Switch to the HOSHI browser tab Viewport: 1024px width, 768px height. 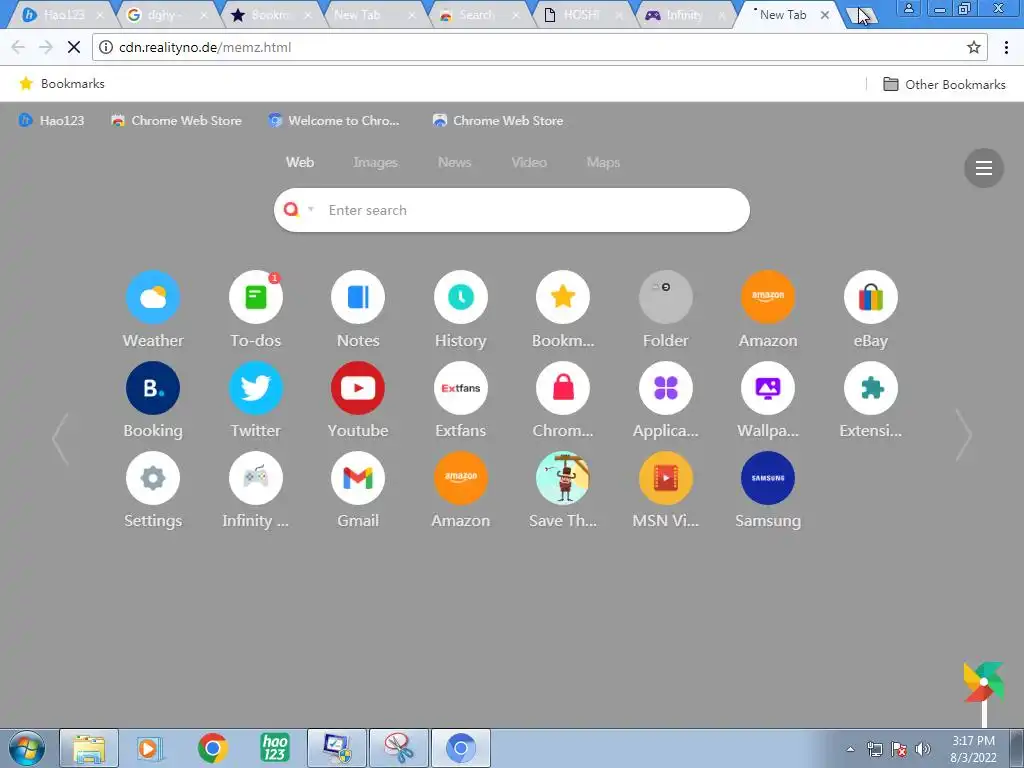click(581, 14)
